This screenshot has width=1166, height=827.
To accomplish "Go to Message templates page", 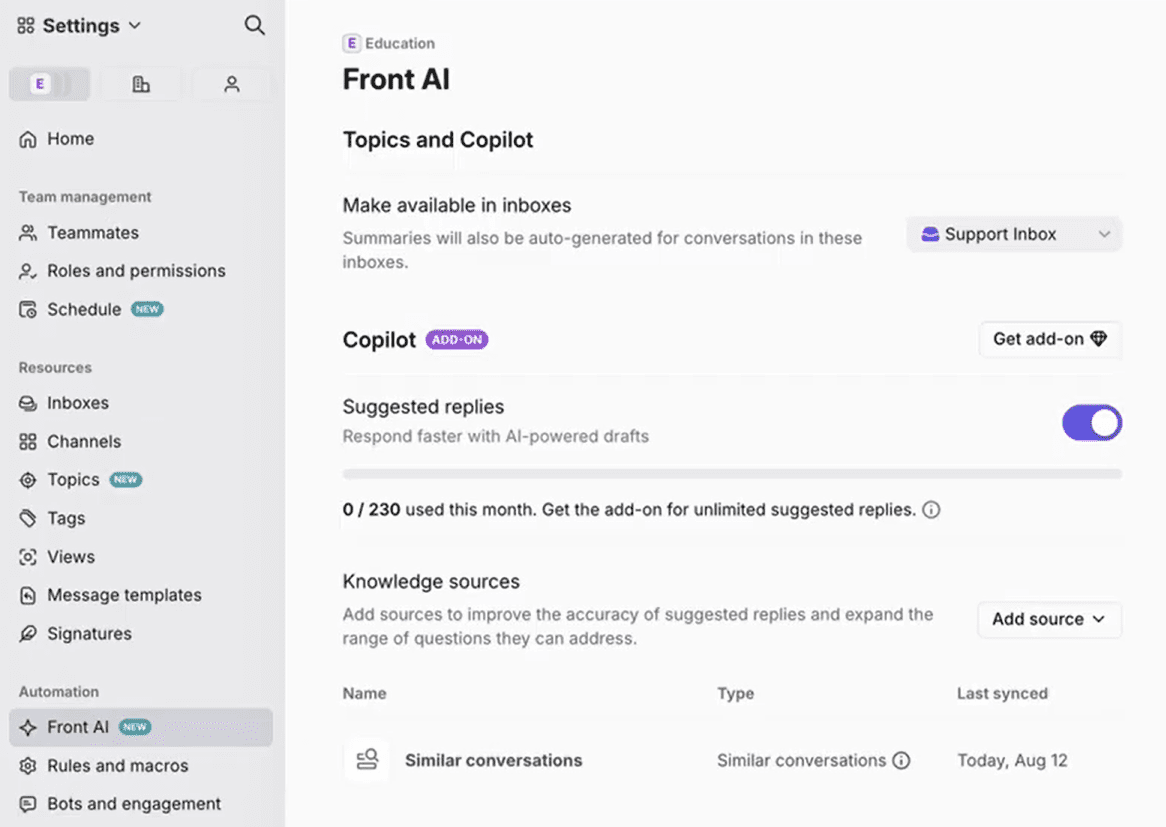I will click(x=124, y=595).
